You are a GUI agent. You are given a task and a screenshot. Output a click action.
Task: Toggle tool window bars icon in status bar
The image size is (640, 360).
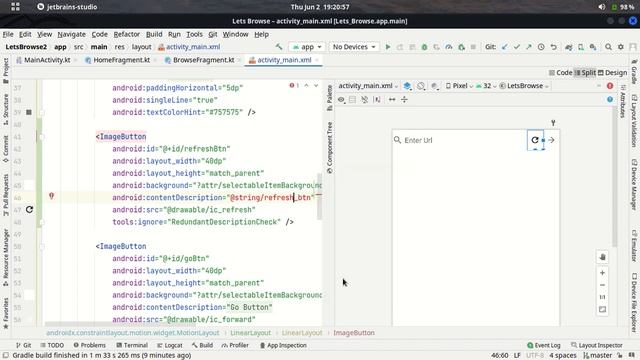[6, 355]
